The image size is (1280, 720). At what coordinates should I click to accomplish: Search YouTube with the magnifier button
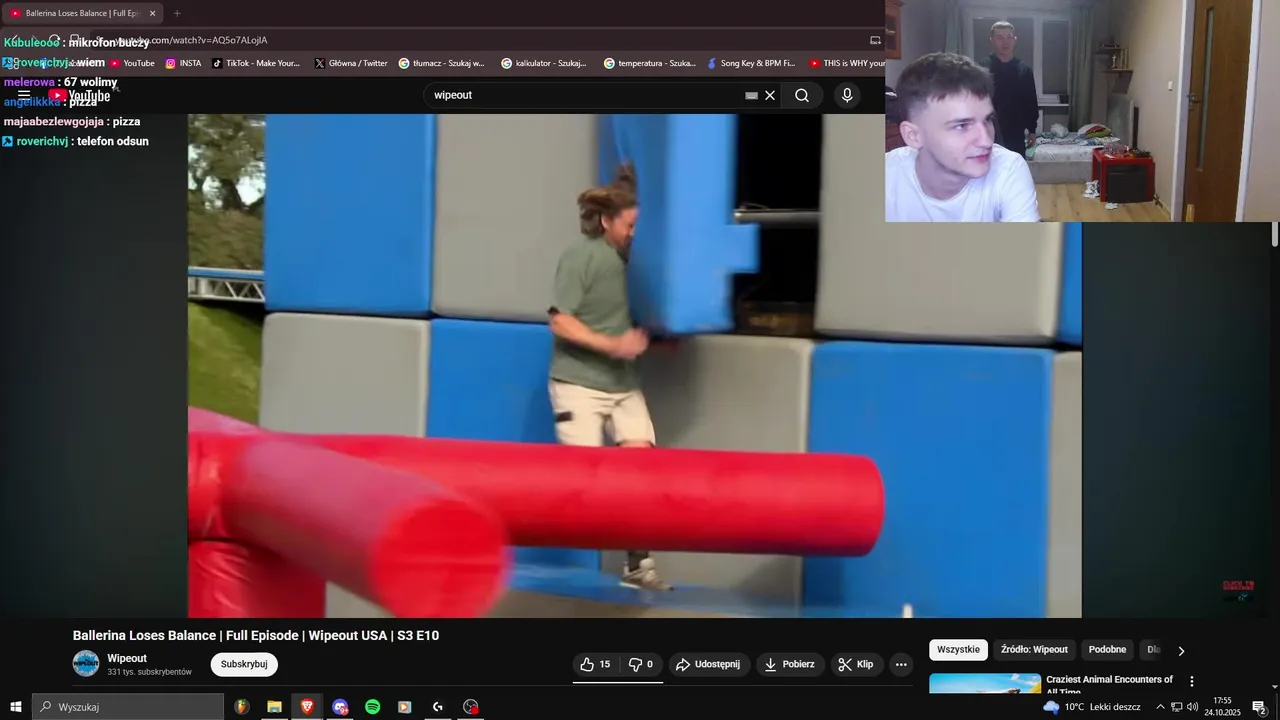tap(802, 95)
